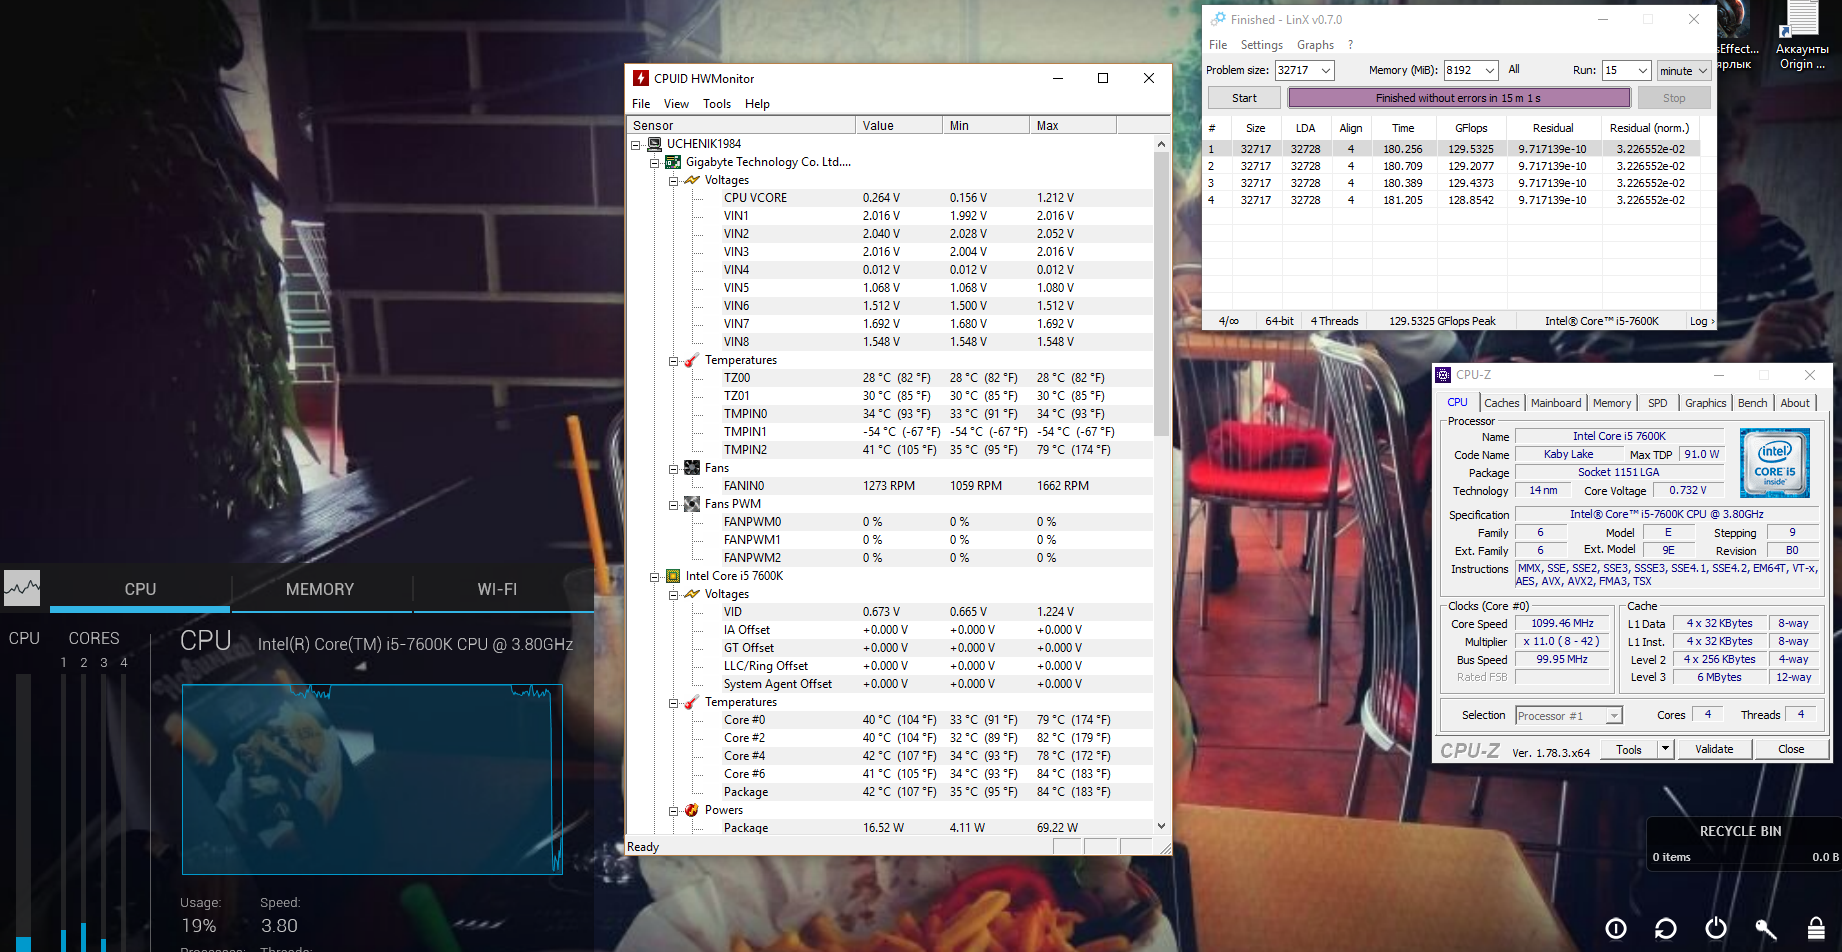The width and height of the screenshot is (1842, 952).
Task: Switch to the Caches tab in CPU-Z
Action: click(x=1501, y=403)
